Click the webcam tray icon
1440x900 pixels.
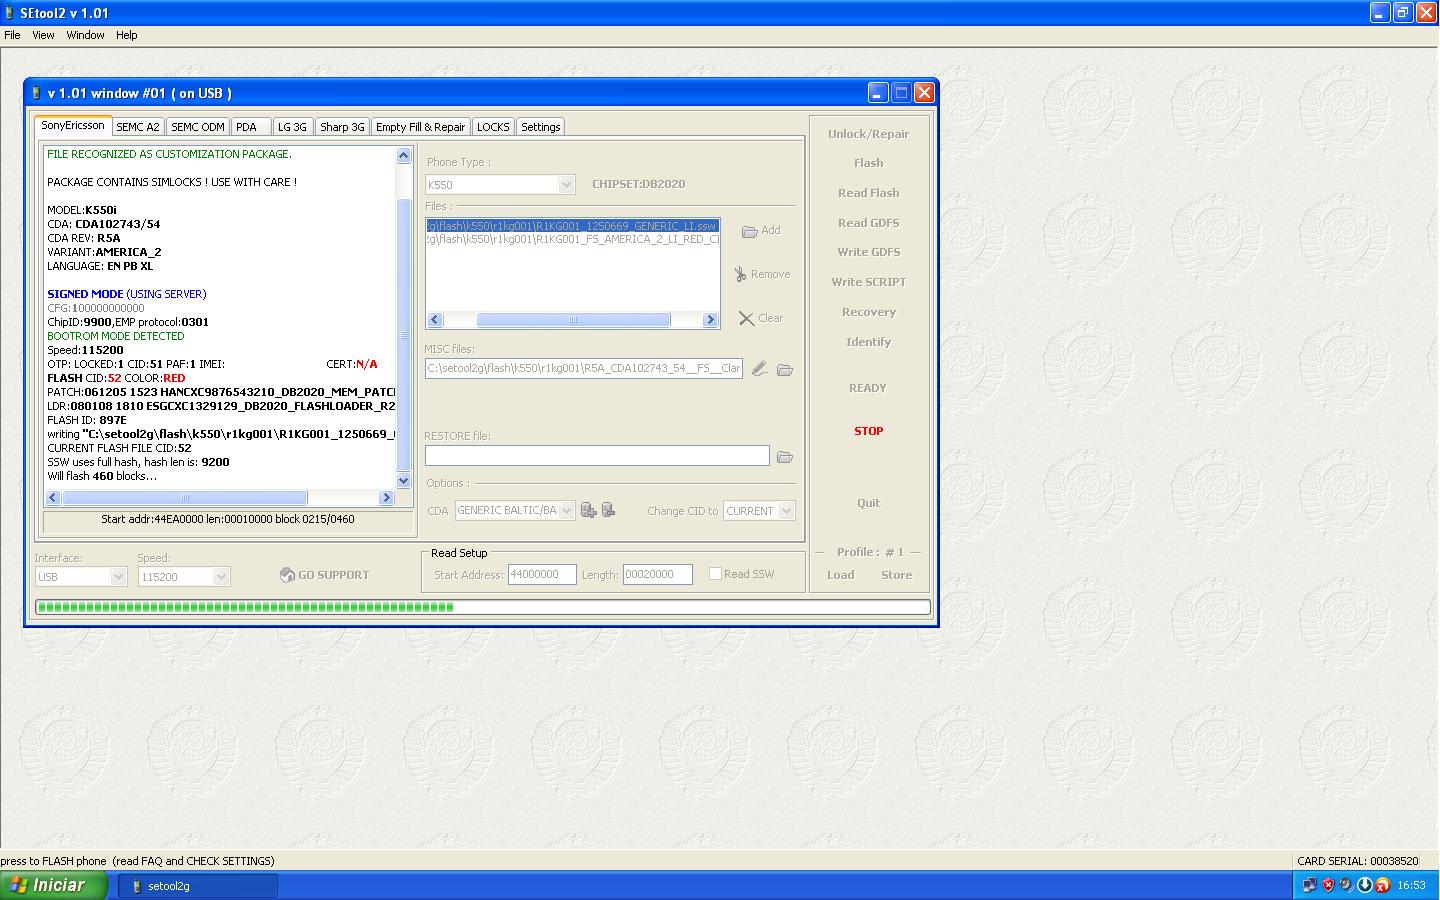click(x=1346, y=885)
